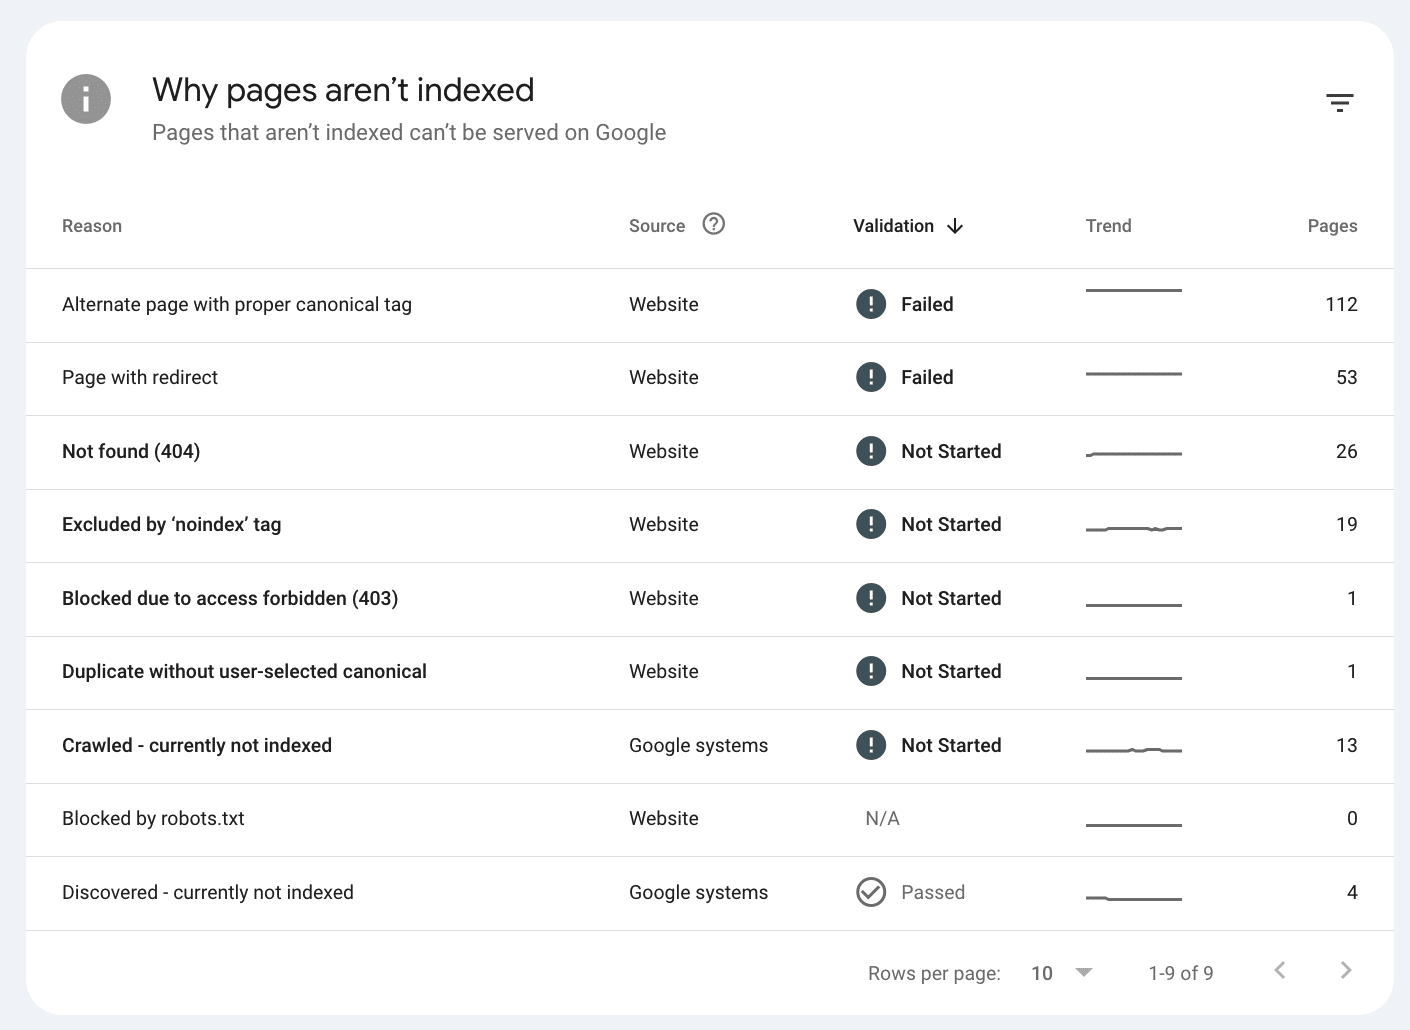Click the info icon beside the title
This screenshot has width=1410, height=1030.
click(86, 99)
